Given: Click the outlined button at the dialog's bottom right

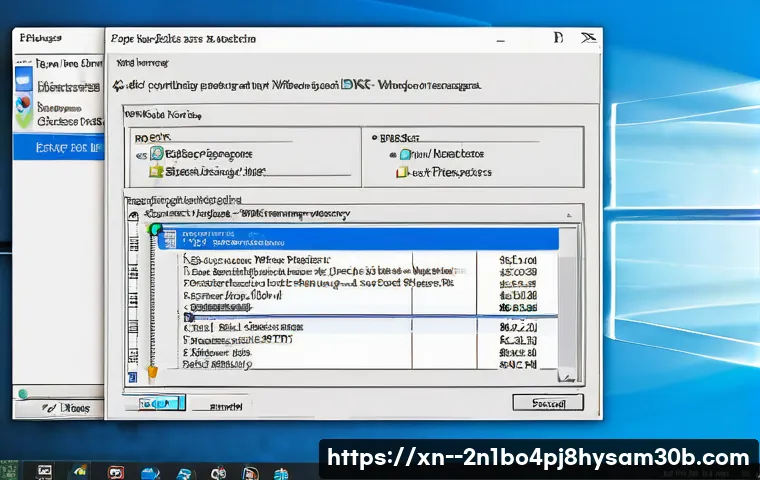Looking at the screenshot, I should click(548, 403).
